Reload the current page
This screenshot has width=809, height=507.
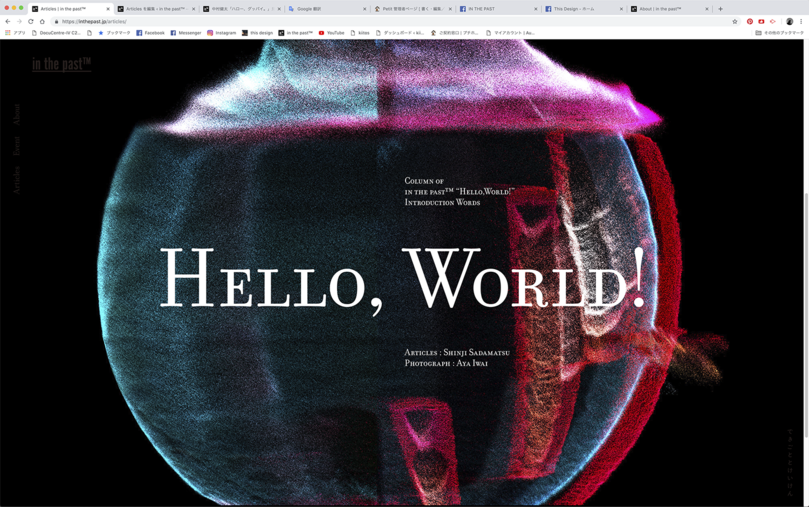(31, 21)
